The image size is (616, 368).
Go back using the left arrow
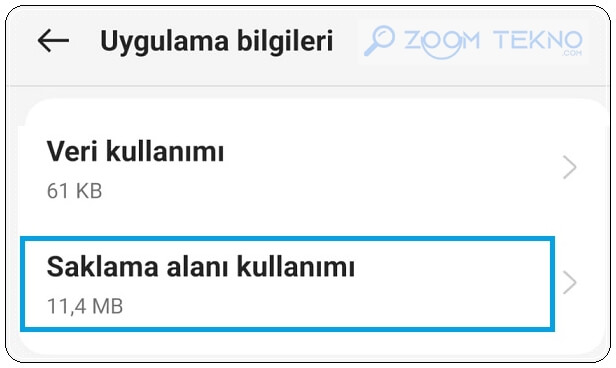[x=53, y=40]
